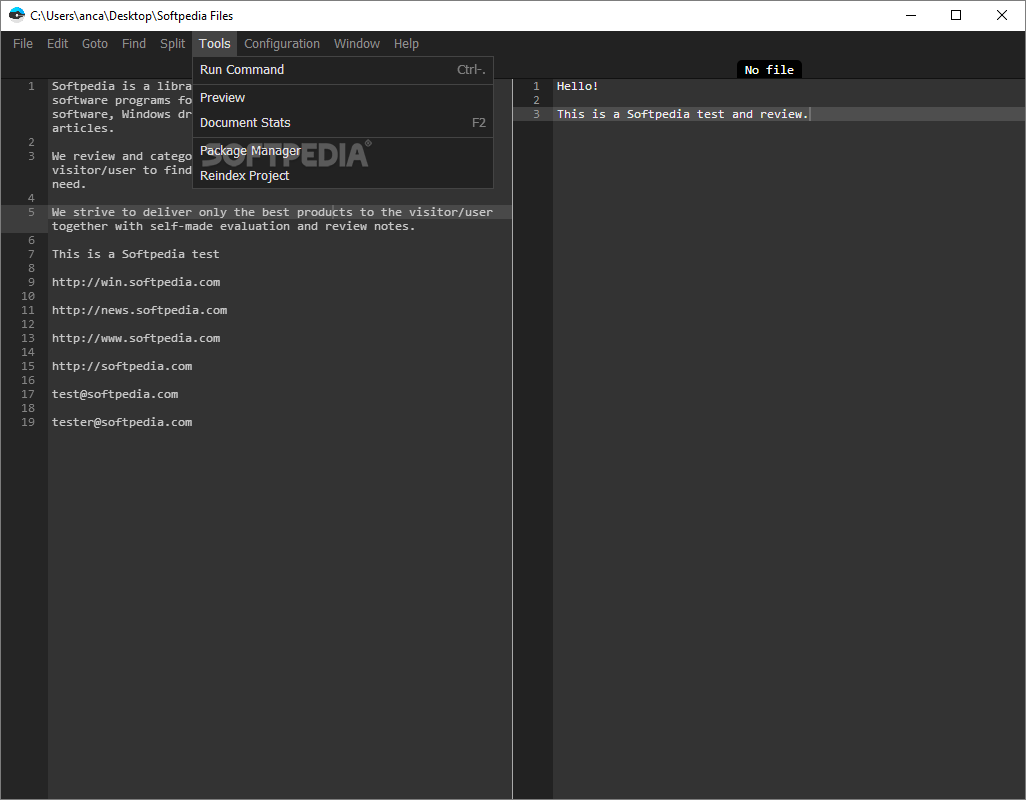Minimize the editor window

click(x=910, y=15)
